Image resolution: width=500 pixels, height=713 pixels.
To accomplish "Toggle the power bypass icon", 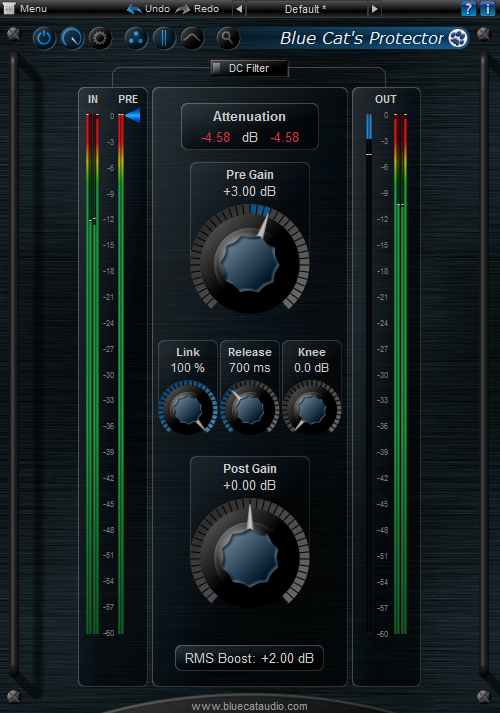I will (44, 38).
